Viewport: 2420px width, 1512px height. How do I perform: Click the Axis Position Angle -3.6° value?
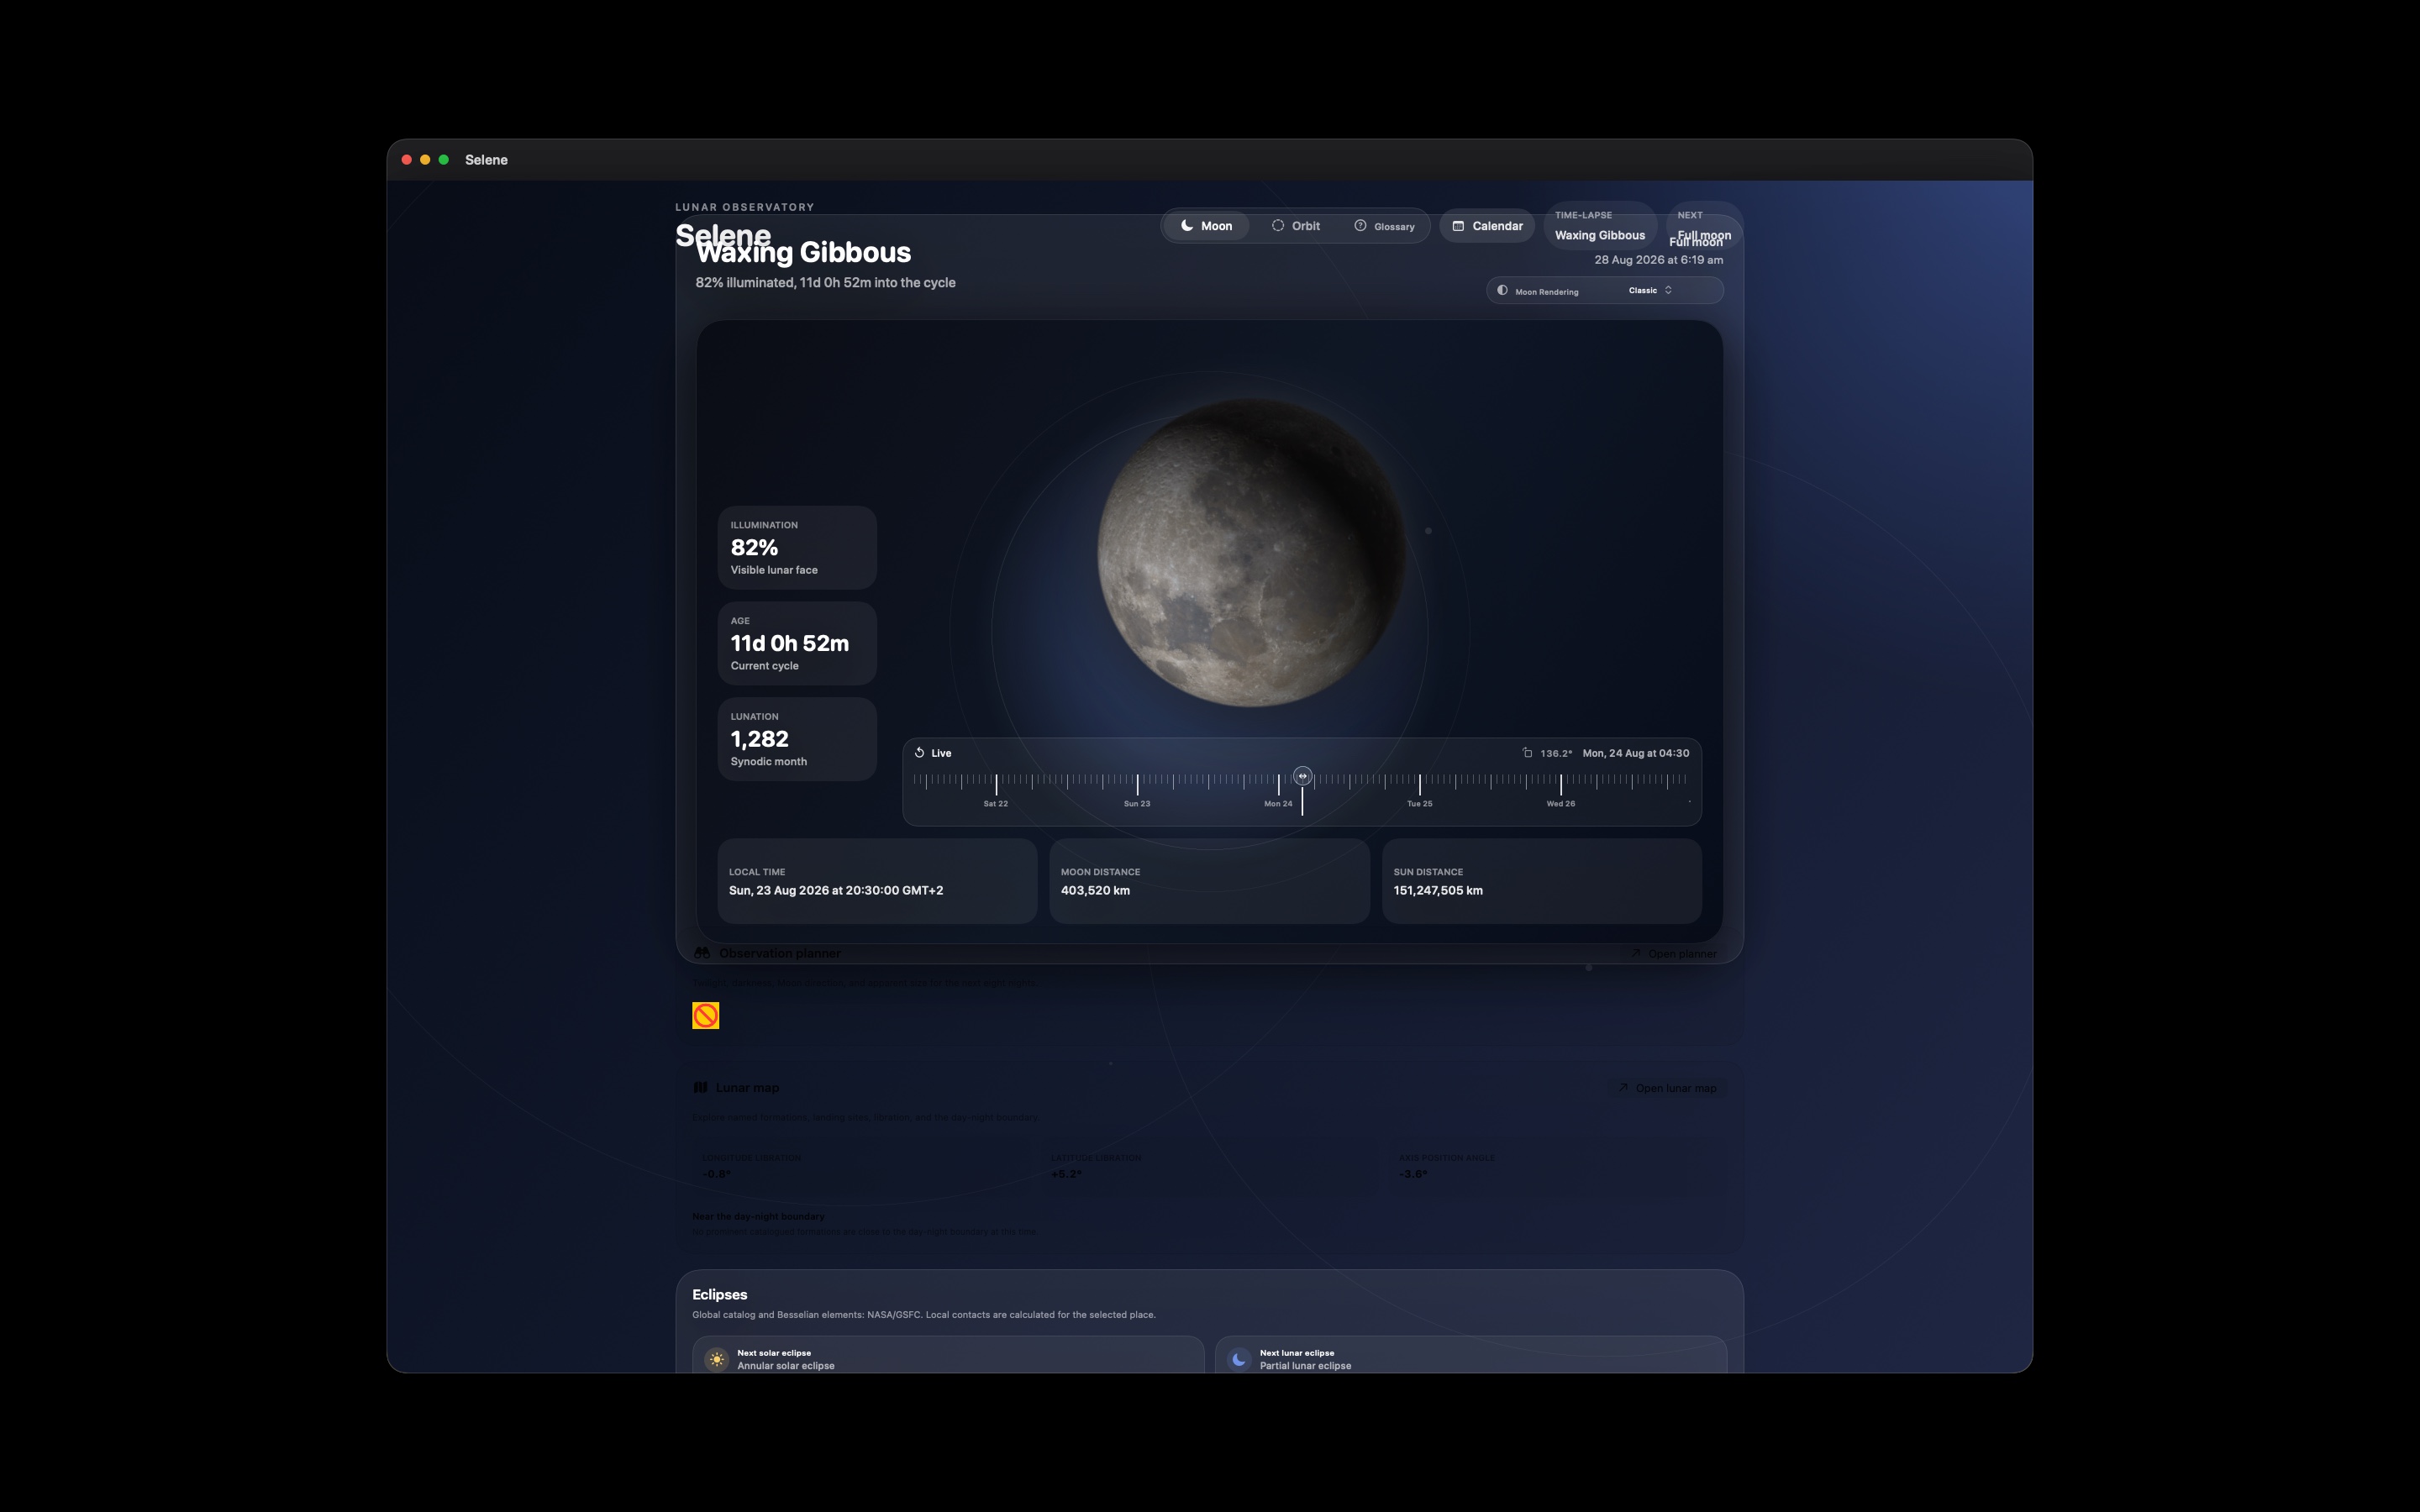click(x=1413, y=1174)
